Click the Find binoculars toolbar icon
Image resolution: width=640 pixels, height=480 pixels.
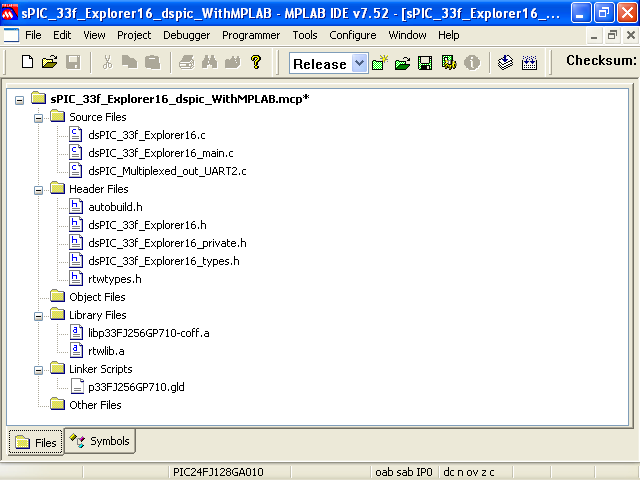[209, 62]
